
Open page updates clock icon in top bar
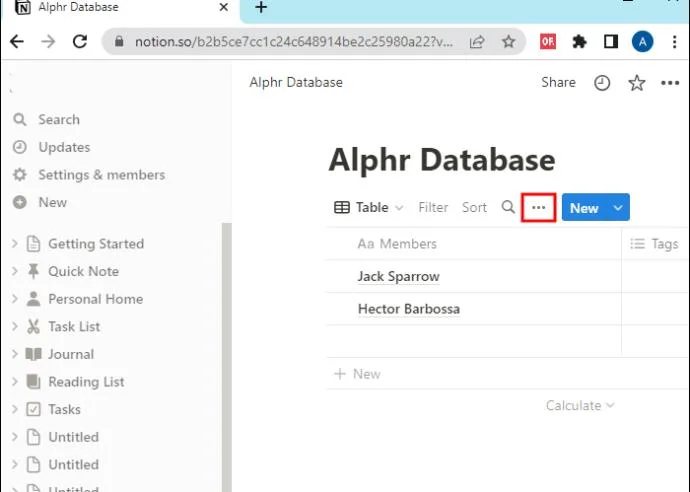click(602, 83)
